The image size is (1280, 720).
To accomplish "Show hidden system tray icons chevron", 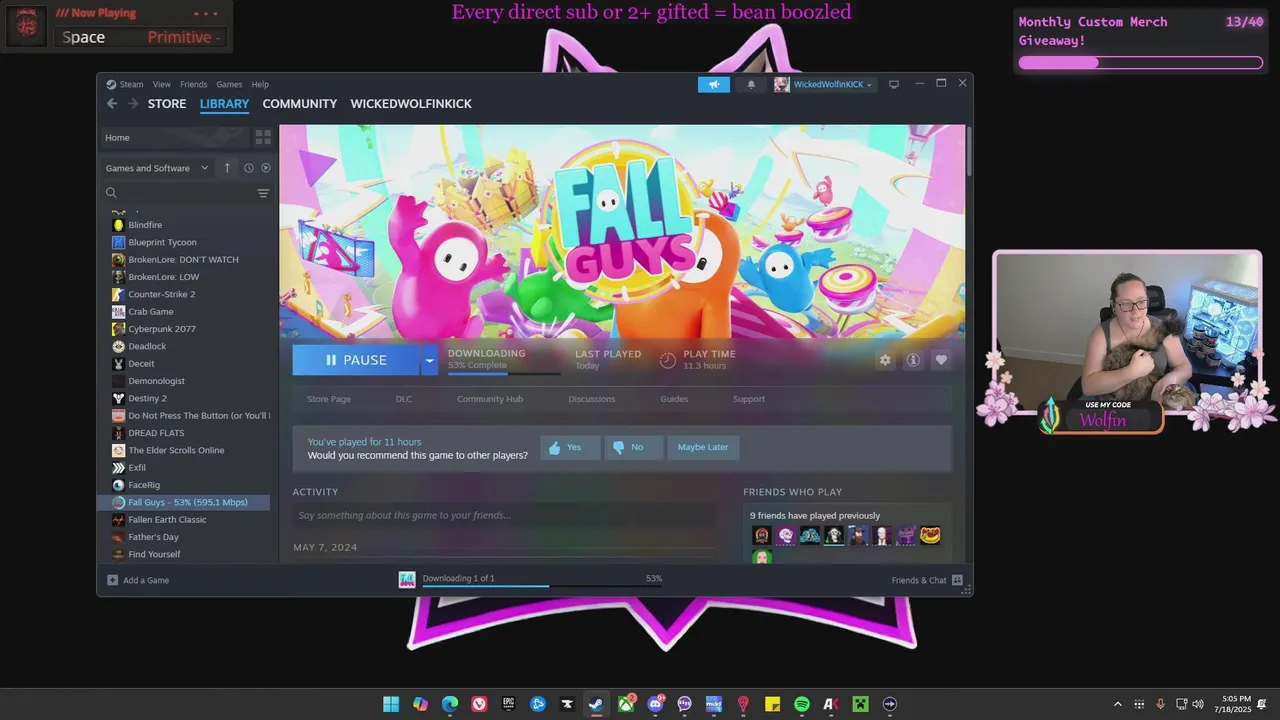I will click(1117, 704).
